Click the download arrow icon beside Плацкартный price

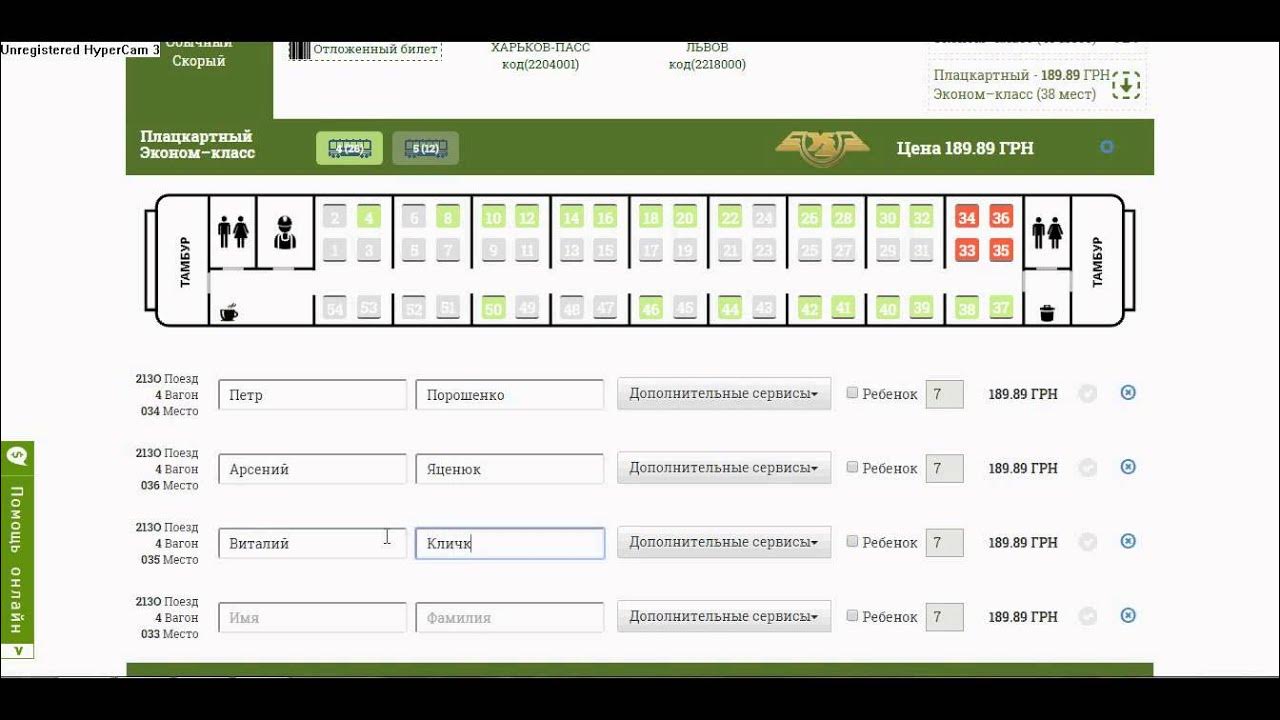click(x=1127, y=85)
